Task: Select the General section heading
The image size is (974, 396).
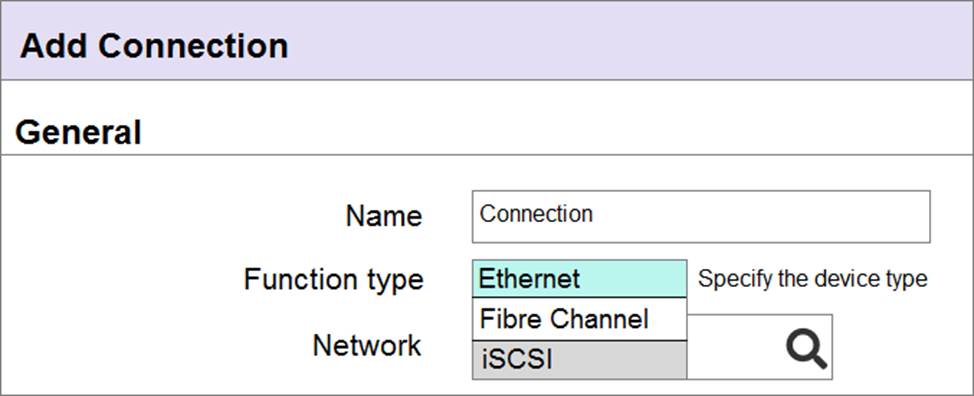Action: coord(78,132)
